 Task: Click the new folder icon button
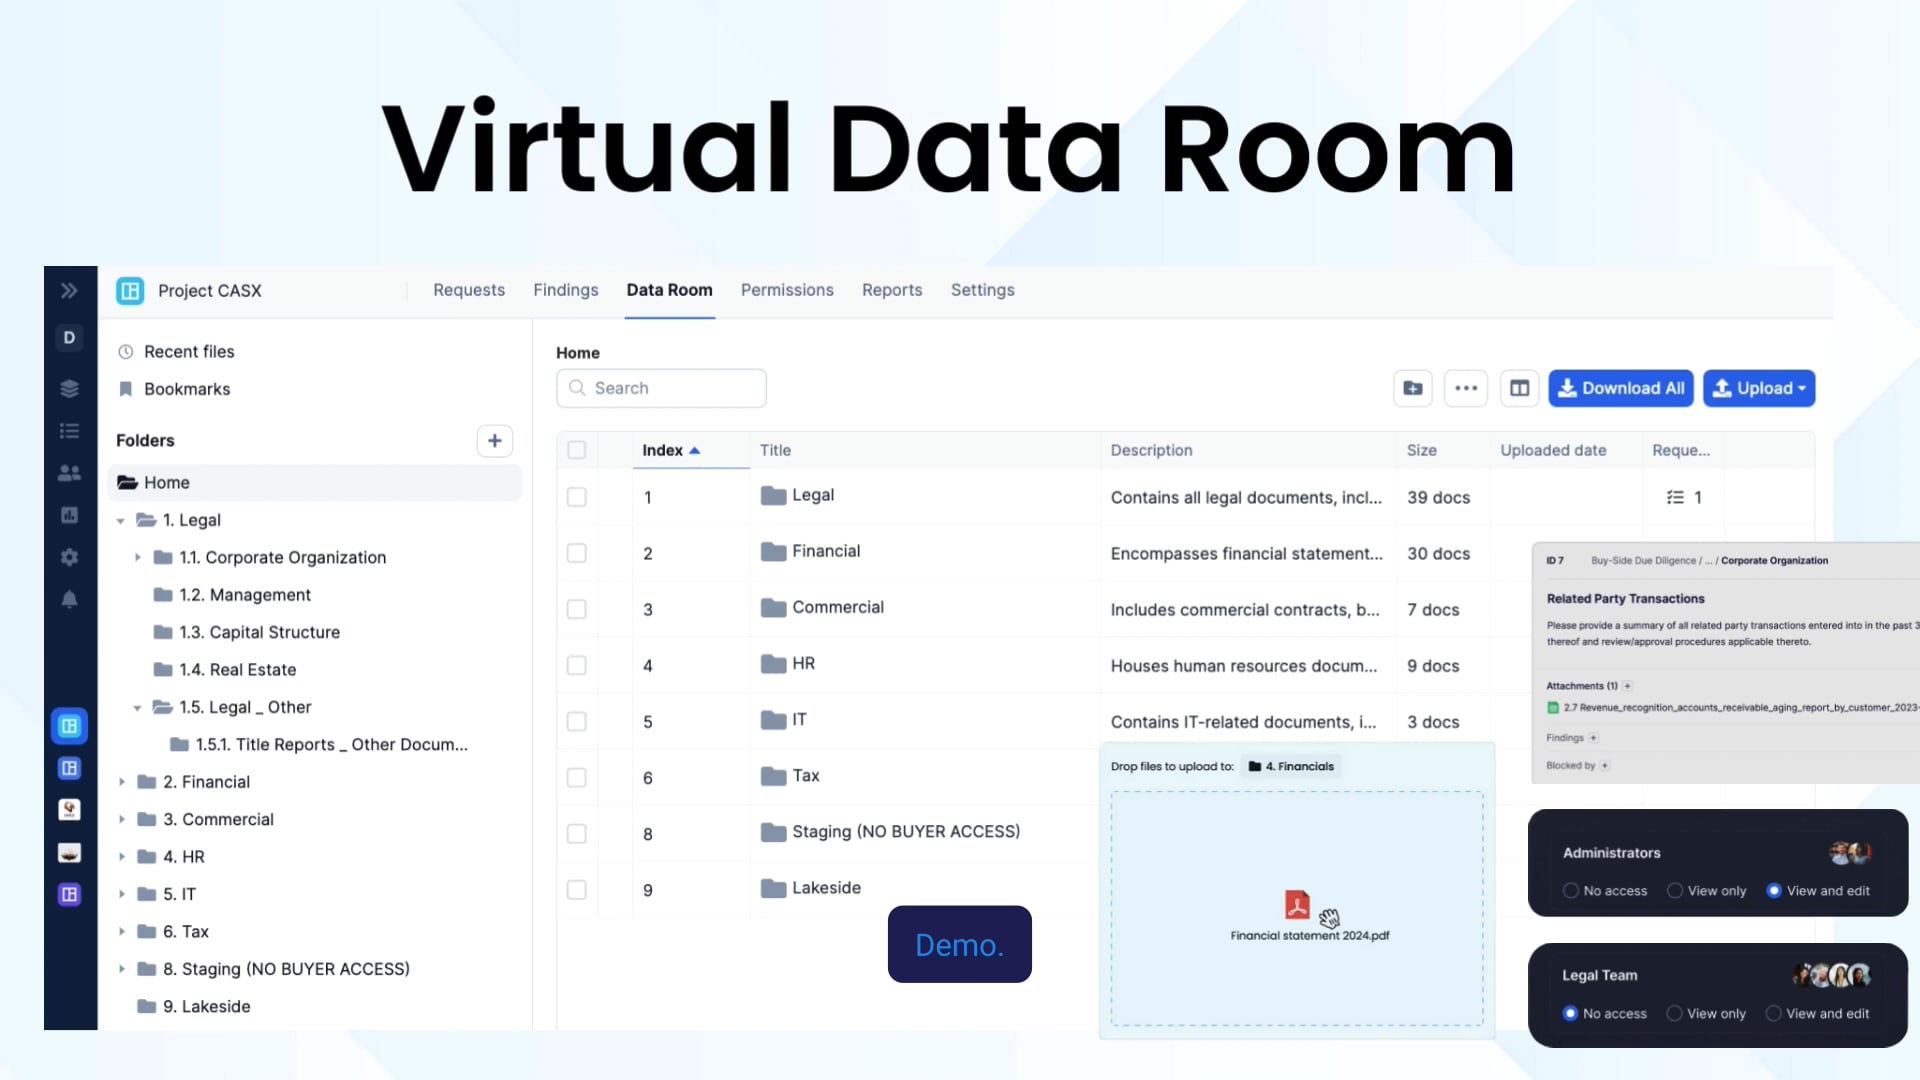tap(1412, 388)
